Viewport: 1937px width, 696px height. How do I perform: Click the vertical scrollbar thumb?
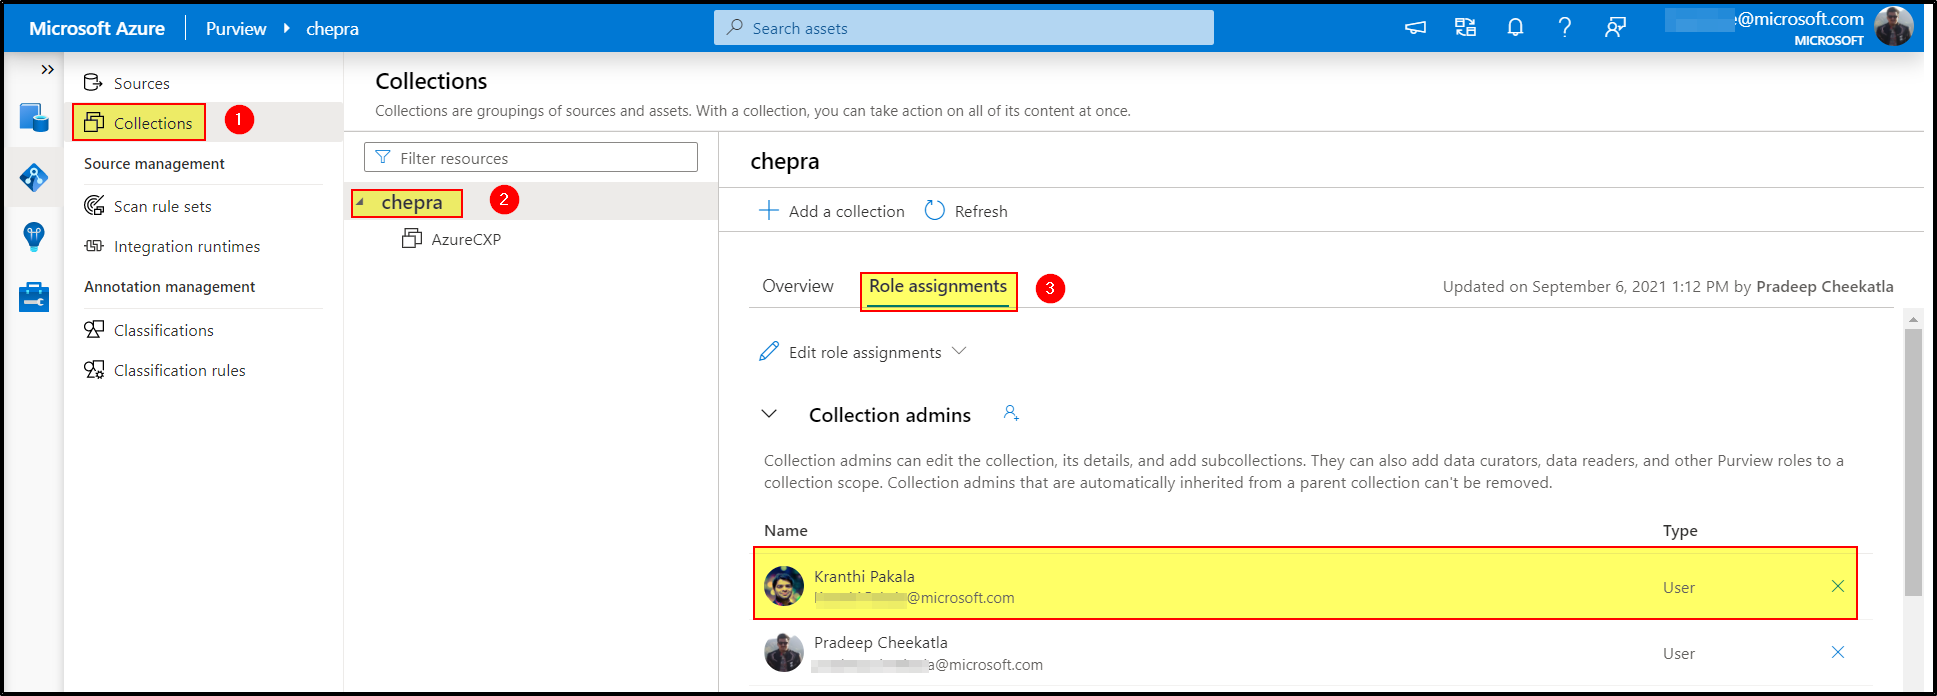tap(1913, 462)
